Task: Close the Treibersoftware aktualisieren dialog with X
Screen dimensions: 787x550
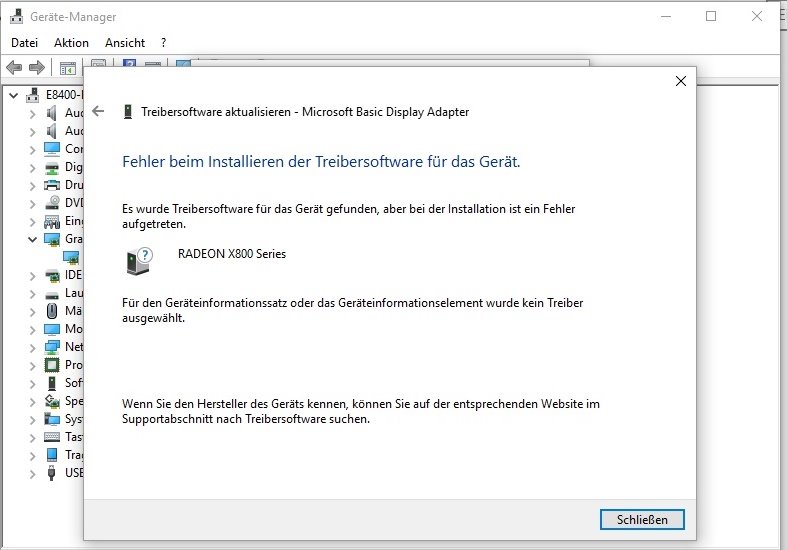Action: point(681,81)
